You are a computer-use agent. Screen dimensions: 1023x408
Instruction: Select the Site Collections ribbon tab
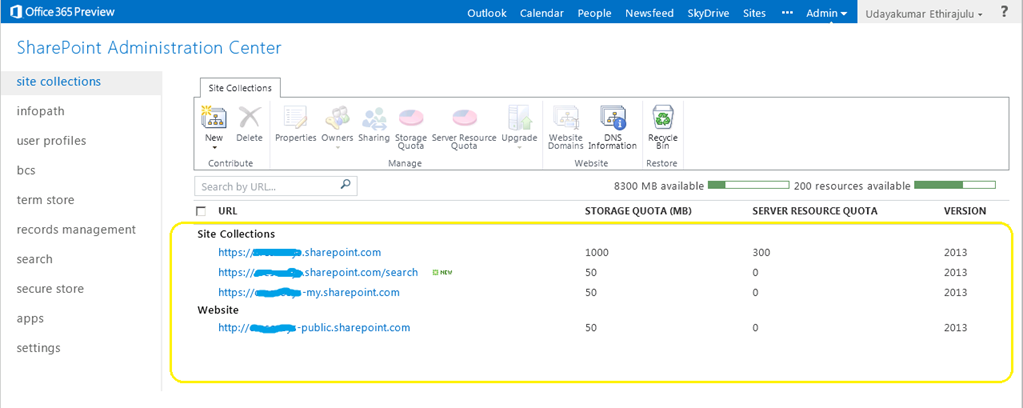point(240,87)
